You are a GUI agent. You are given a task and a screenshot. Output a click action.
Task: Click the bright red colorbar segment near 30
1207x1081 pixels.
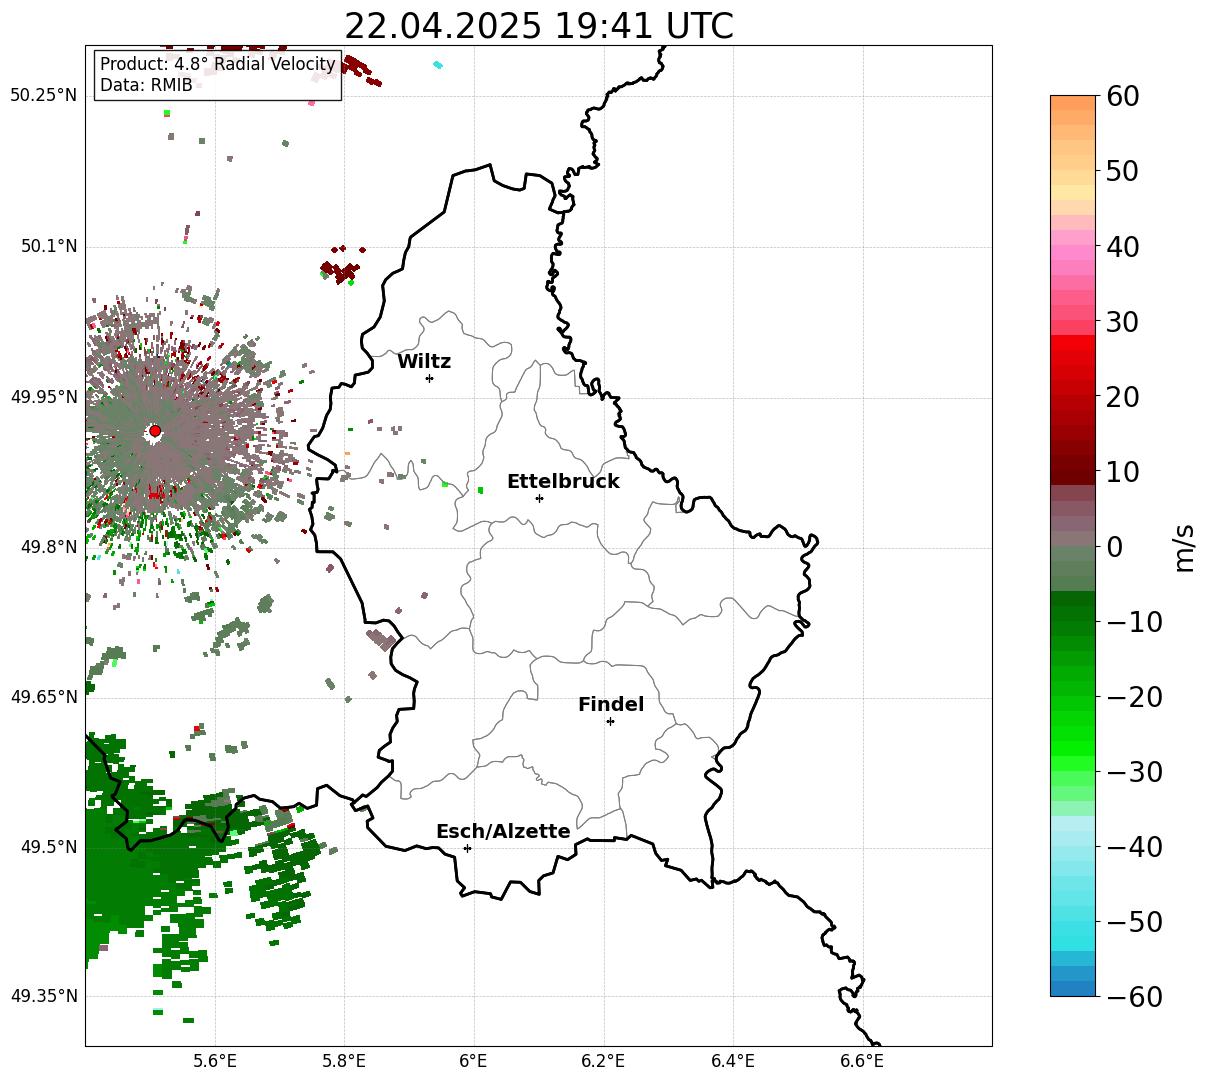tap(1073, 343)
